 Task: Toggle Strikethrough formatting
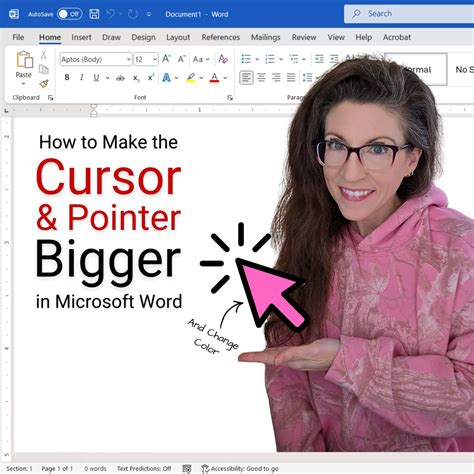tap(120, 78)
